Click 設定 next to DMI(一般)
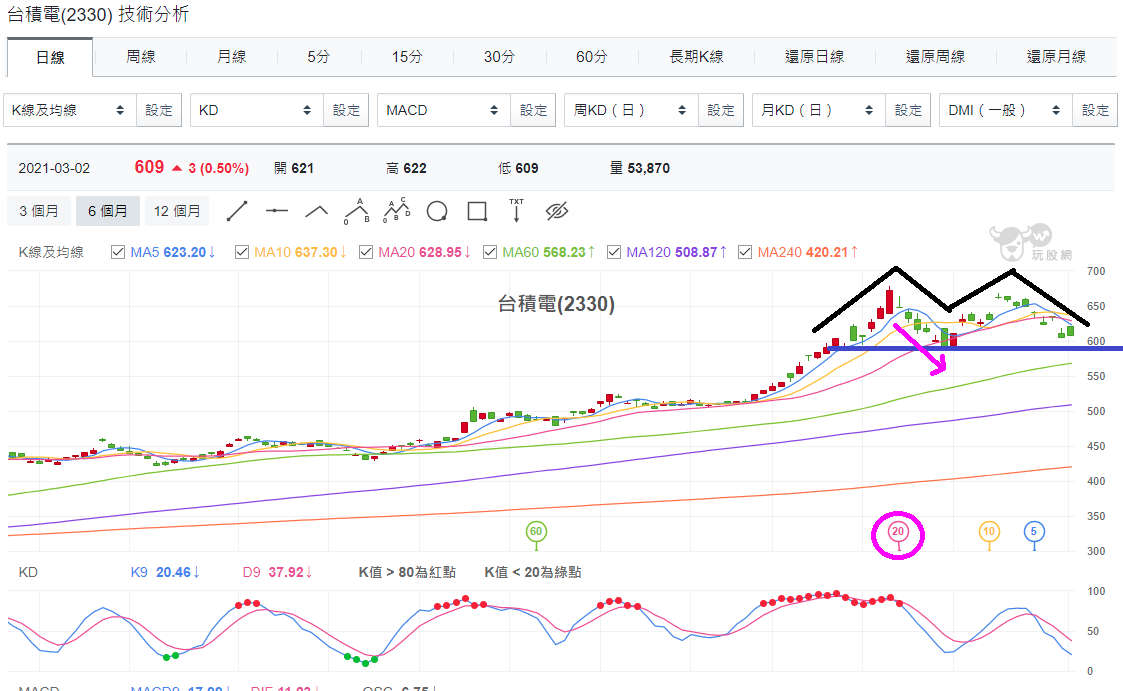Viewport: 1123px width, 691px height. point(1095,110)
